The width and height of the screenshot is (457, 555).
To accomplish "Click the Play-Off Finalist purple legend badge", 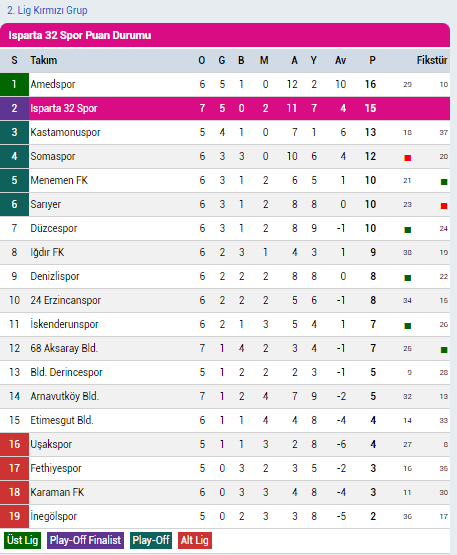I will (x=85, y=540).
